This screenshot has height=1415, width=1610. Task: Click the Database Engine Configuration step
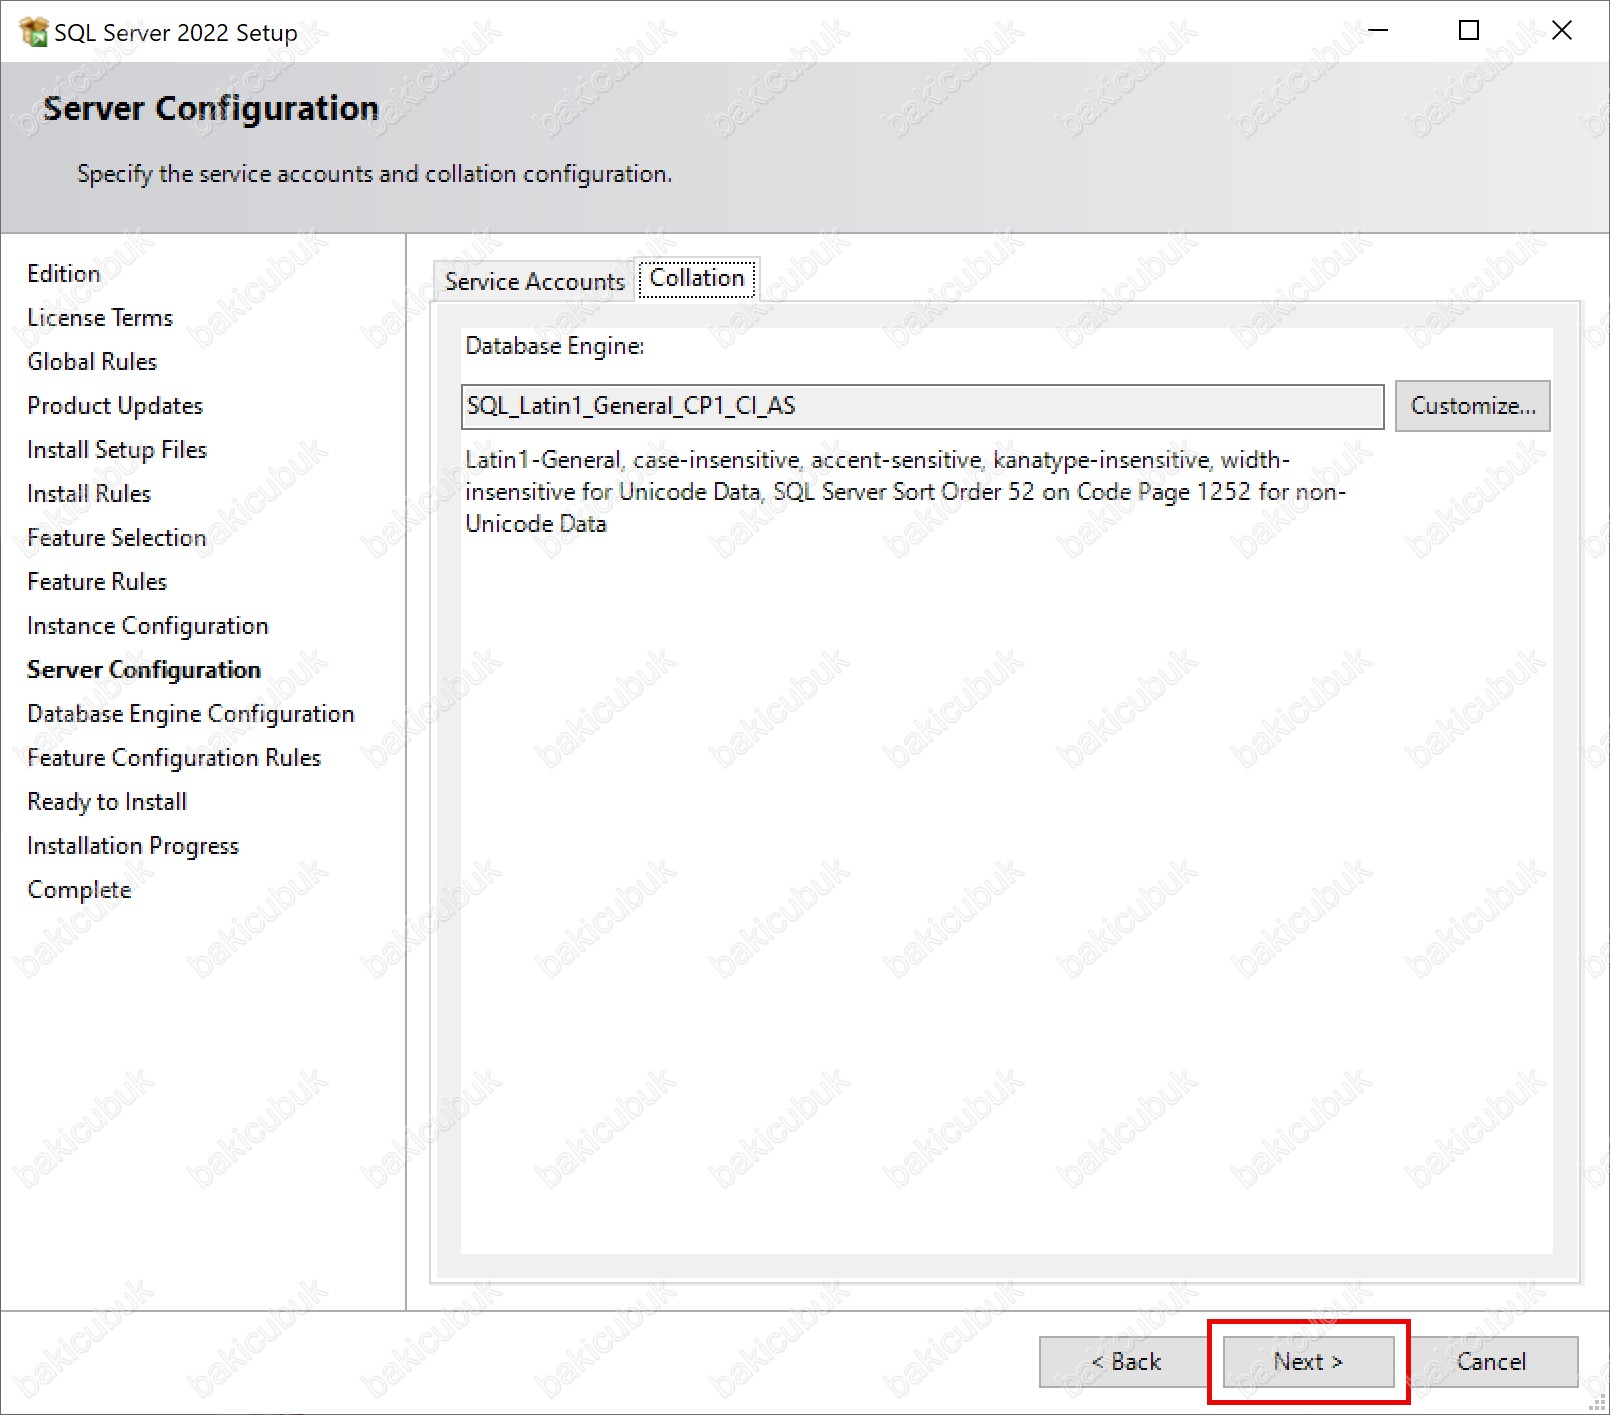(191, 714)
